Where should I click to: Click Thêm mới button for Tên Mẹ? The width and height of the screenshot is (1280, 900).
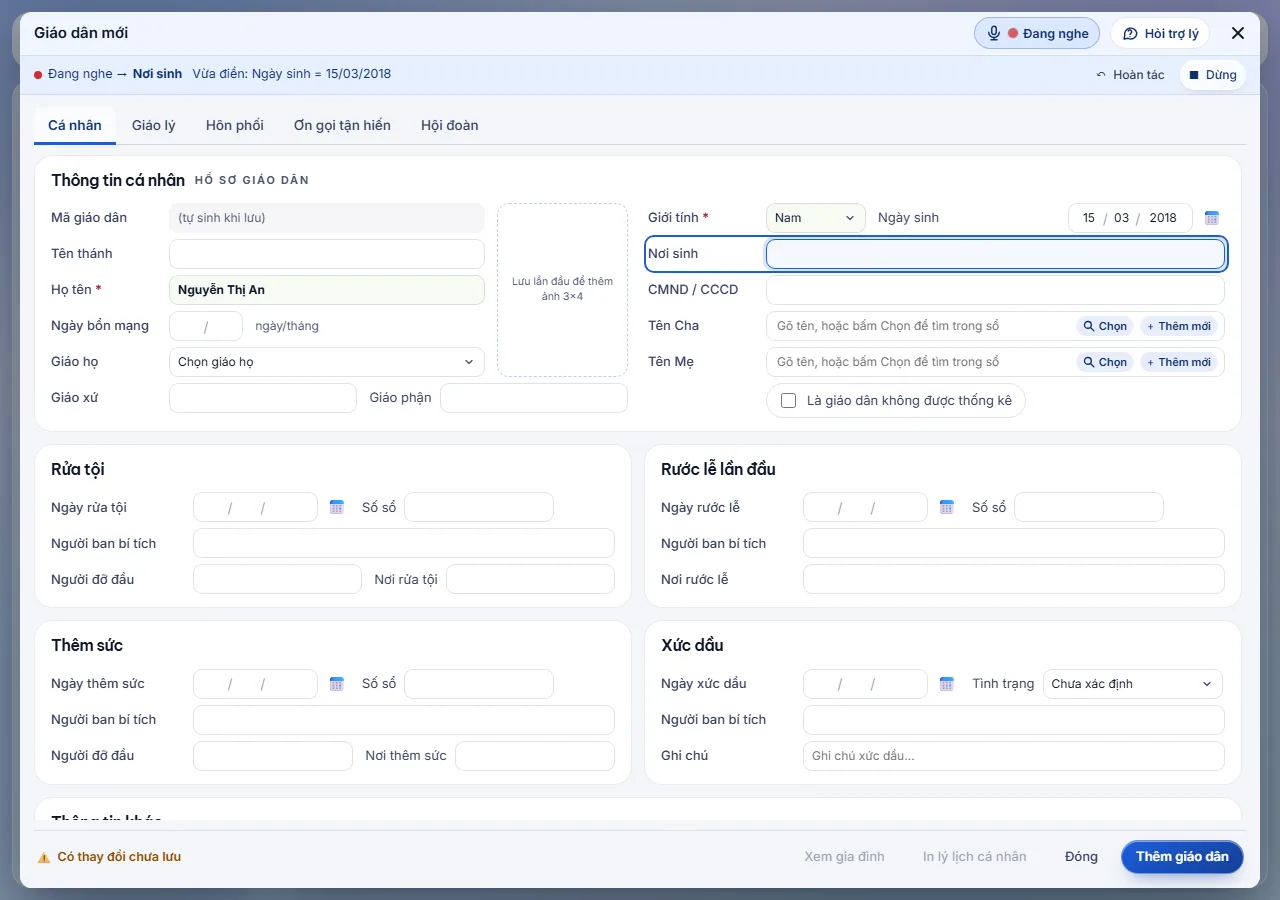pyautogui.click(x=1179, y=362)
